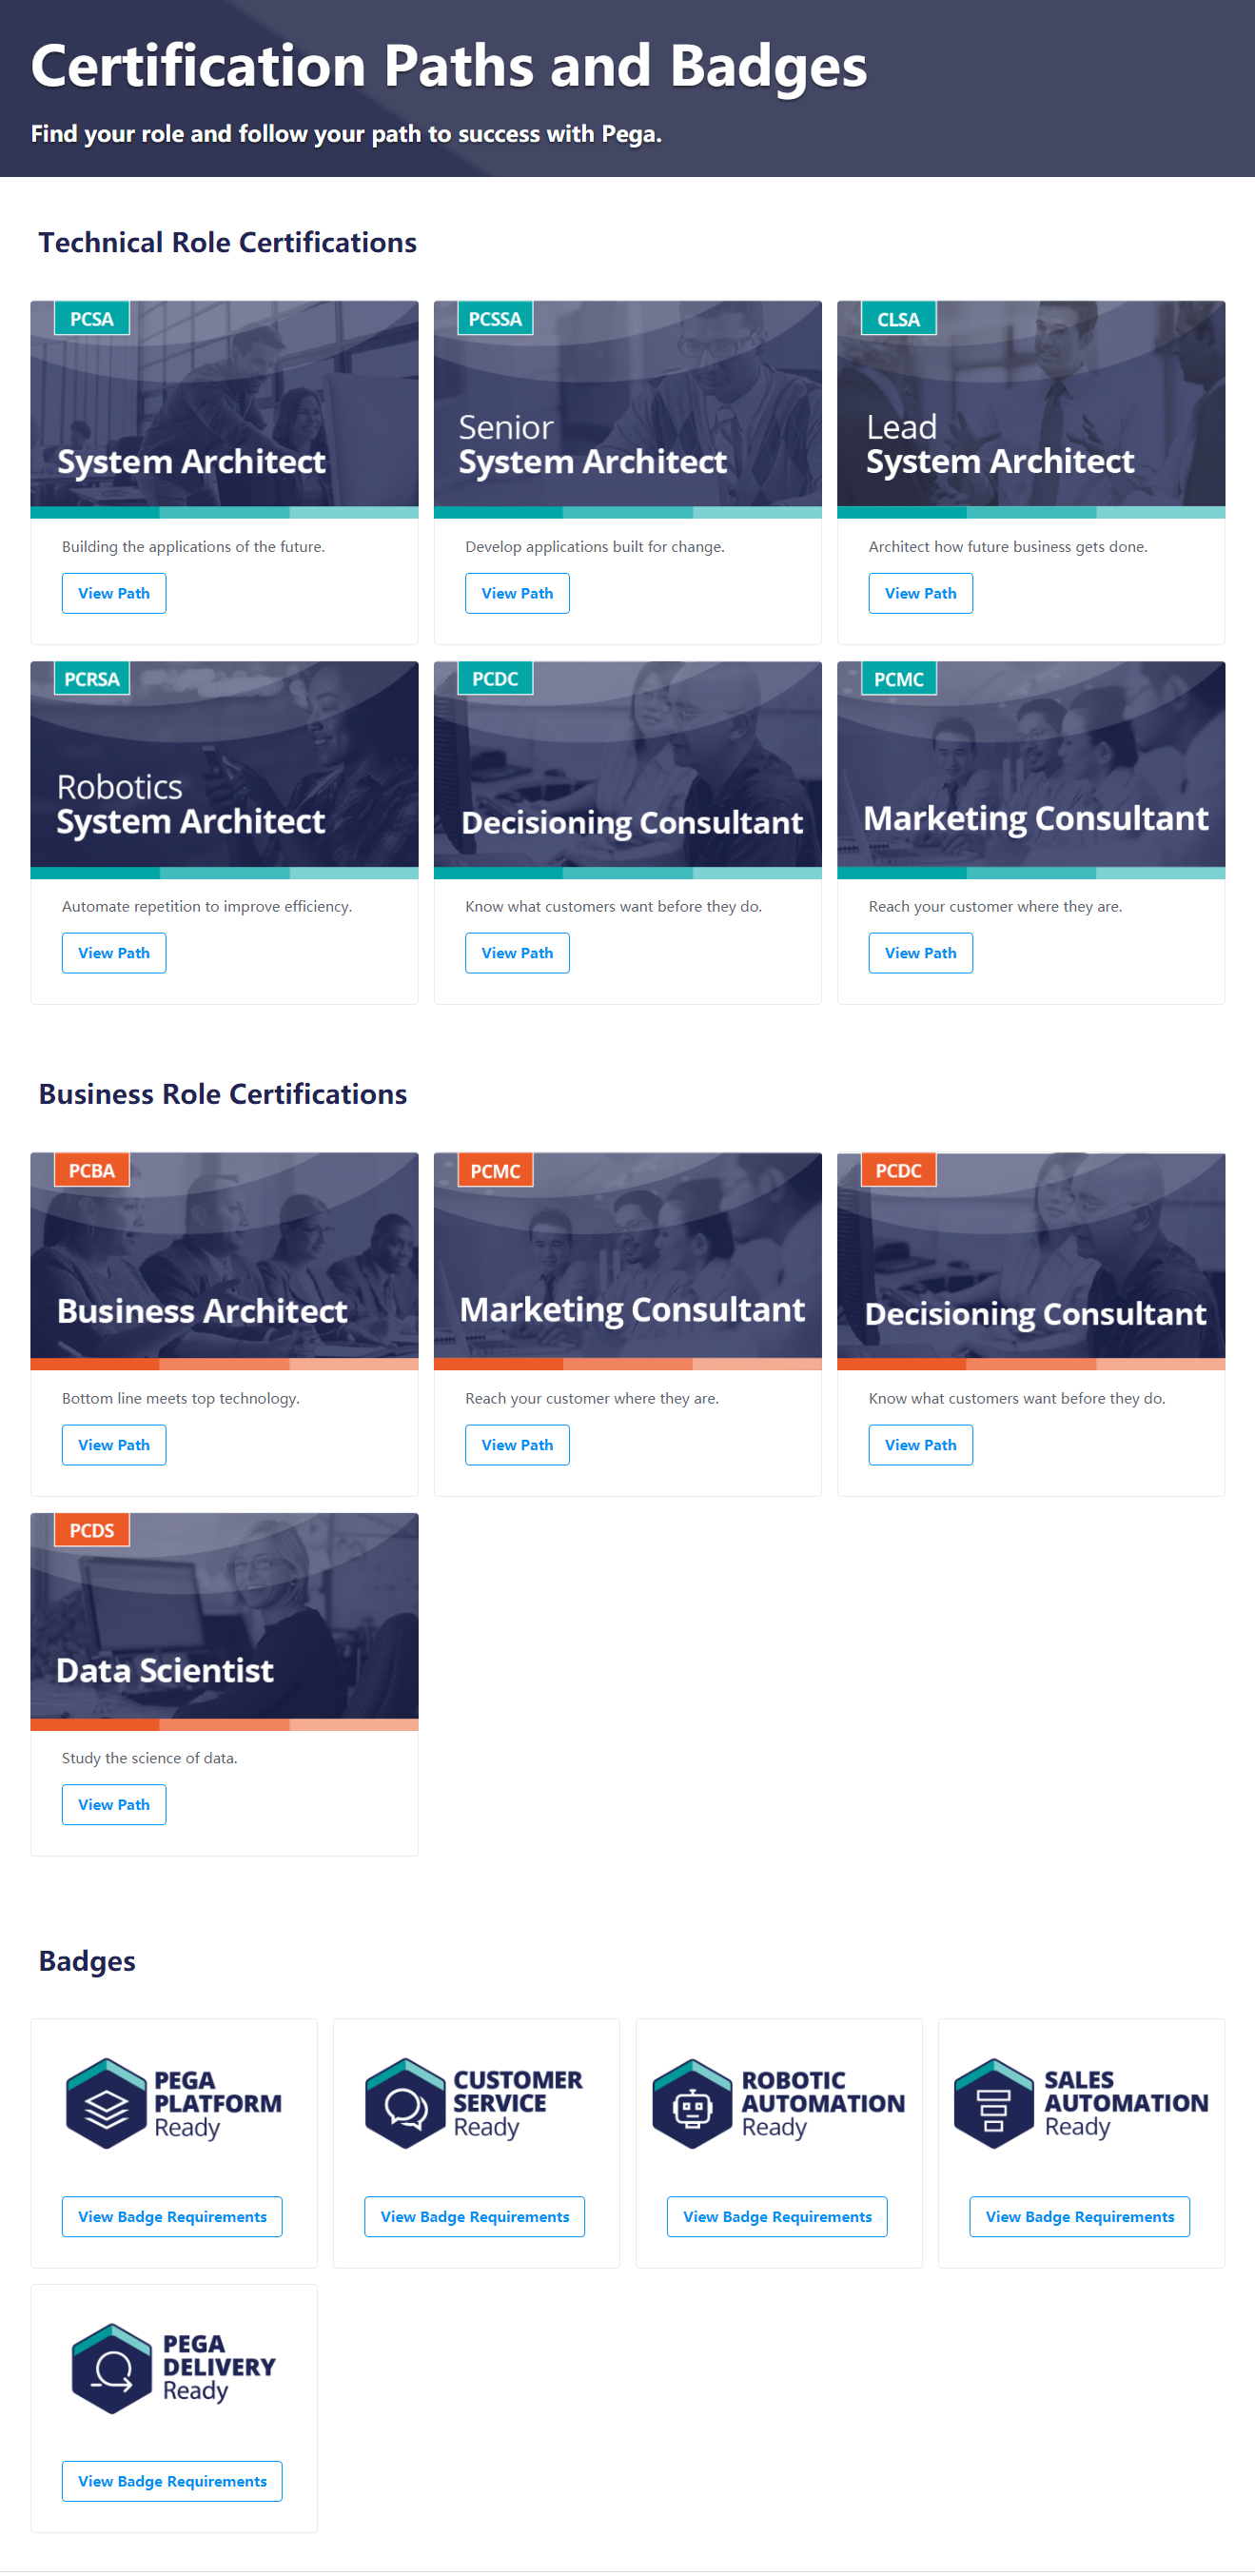Click the Business Role Certifications heading
Screen dimensions: 1255x2576
(x=222, y=1094)
